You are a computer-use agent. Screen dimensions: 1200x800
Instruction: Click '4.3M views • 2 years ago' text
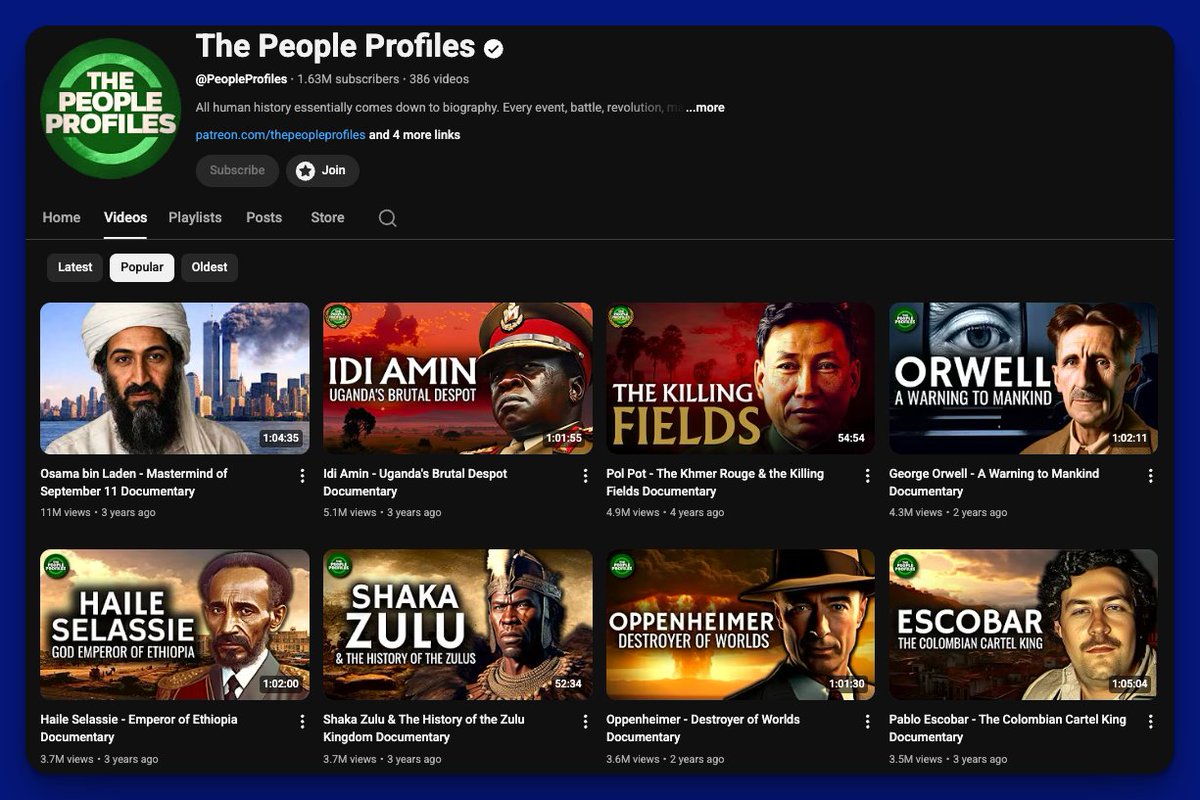pos(948,512)
